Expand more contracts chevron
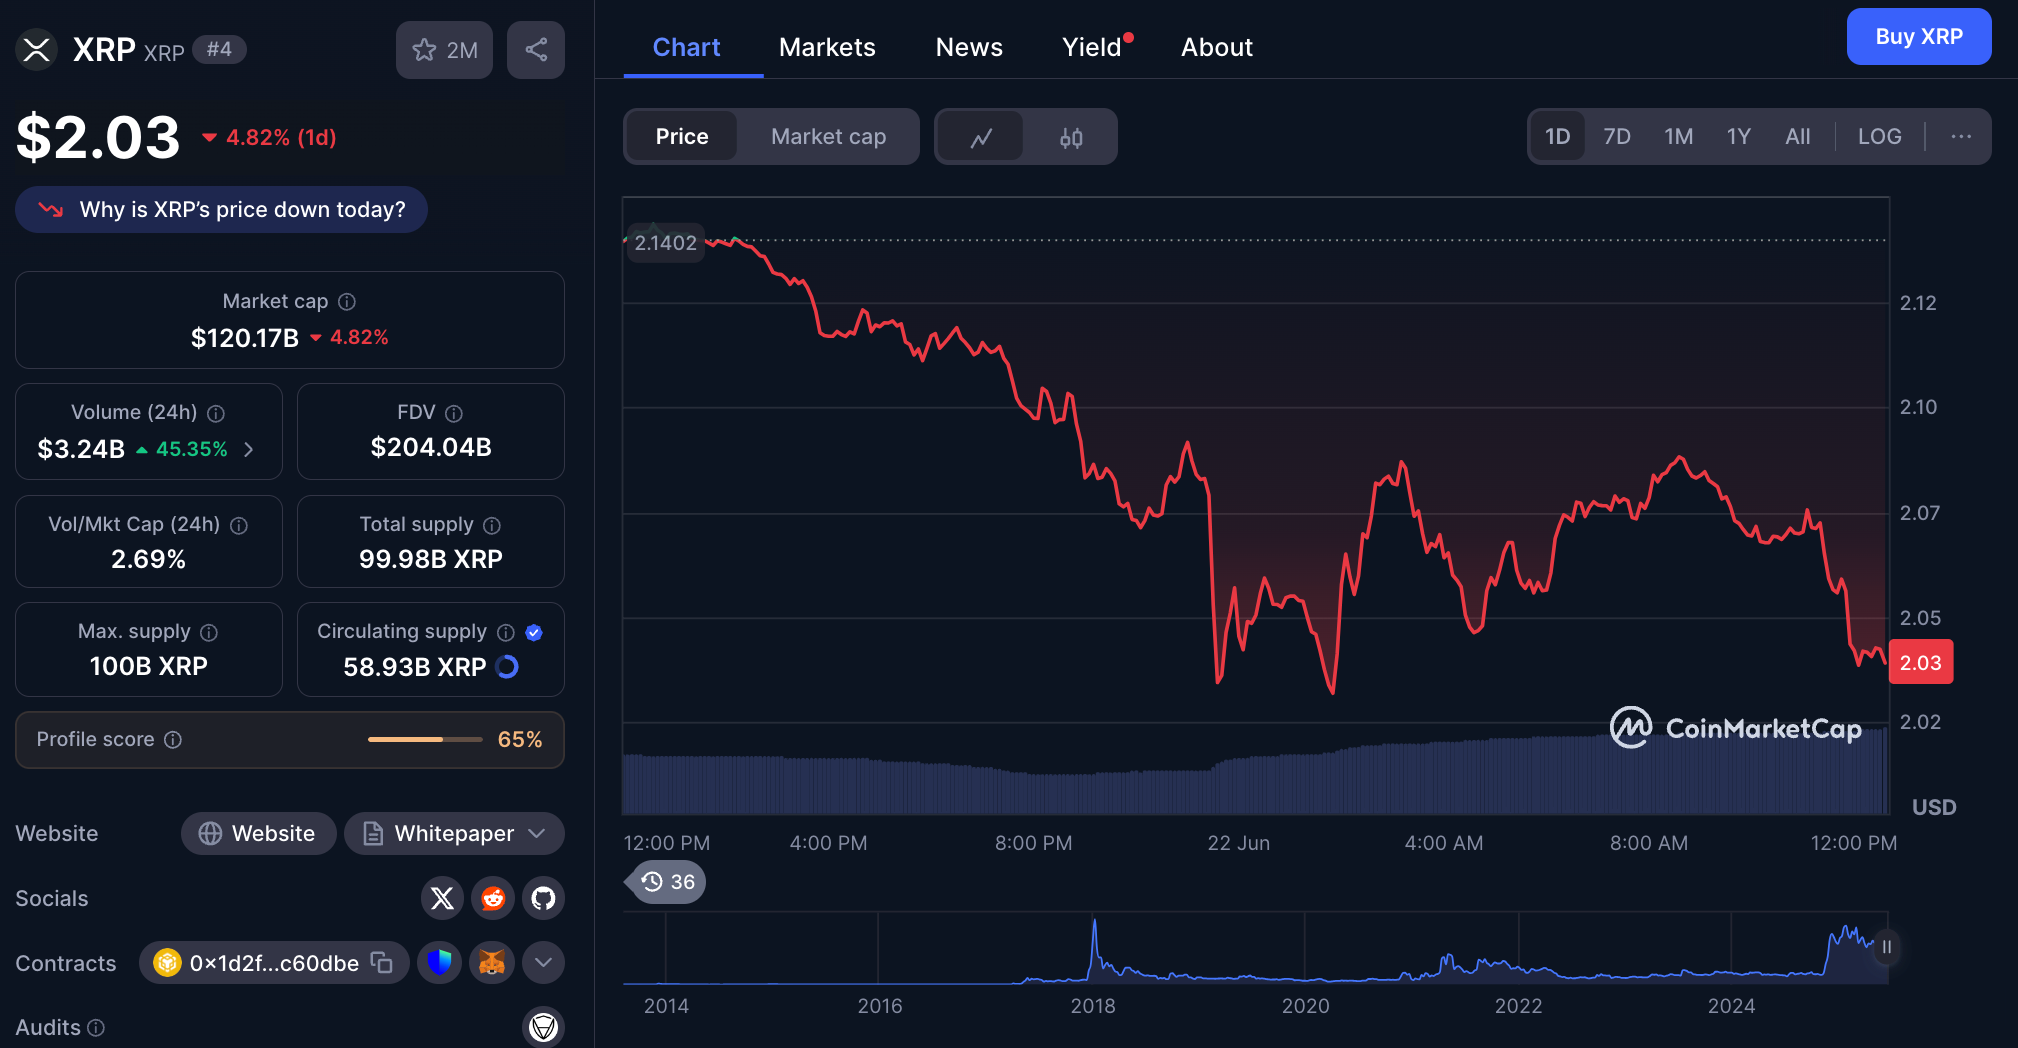Screen dimensions: 2018x1048 point(543,962)
